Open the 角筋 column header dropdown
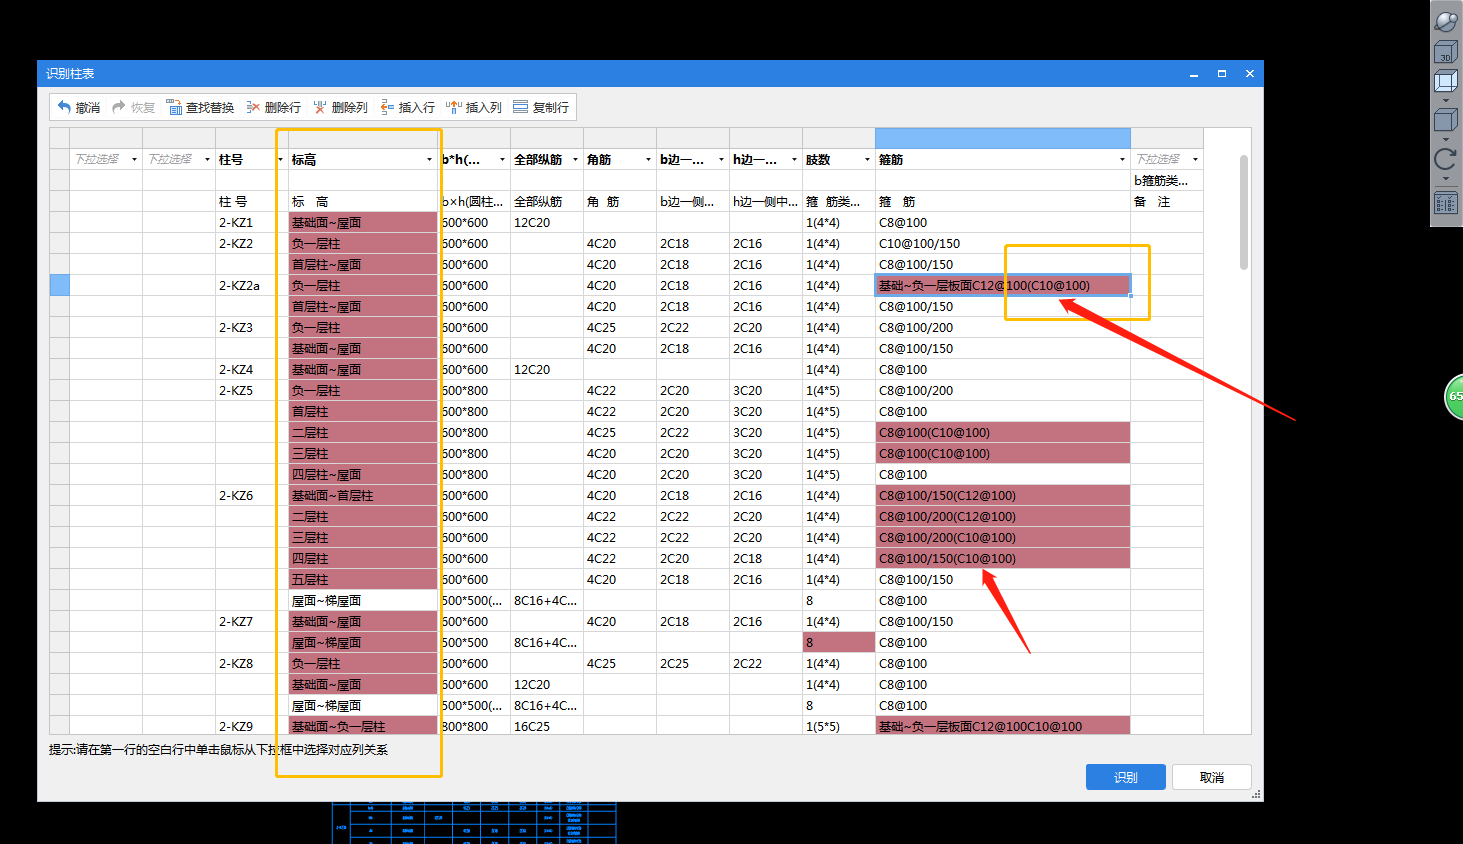Screen dimensions: 1463x844 pos(648,160)
